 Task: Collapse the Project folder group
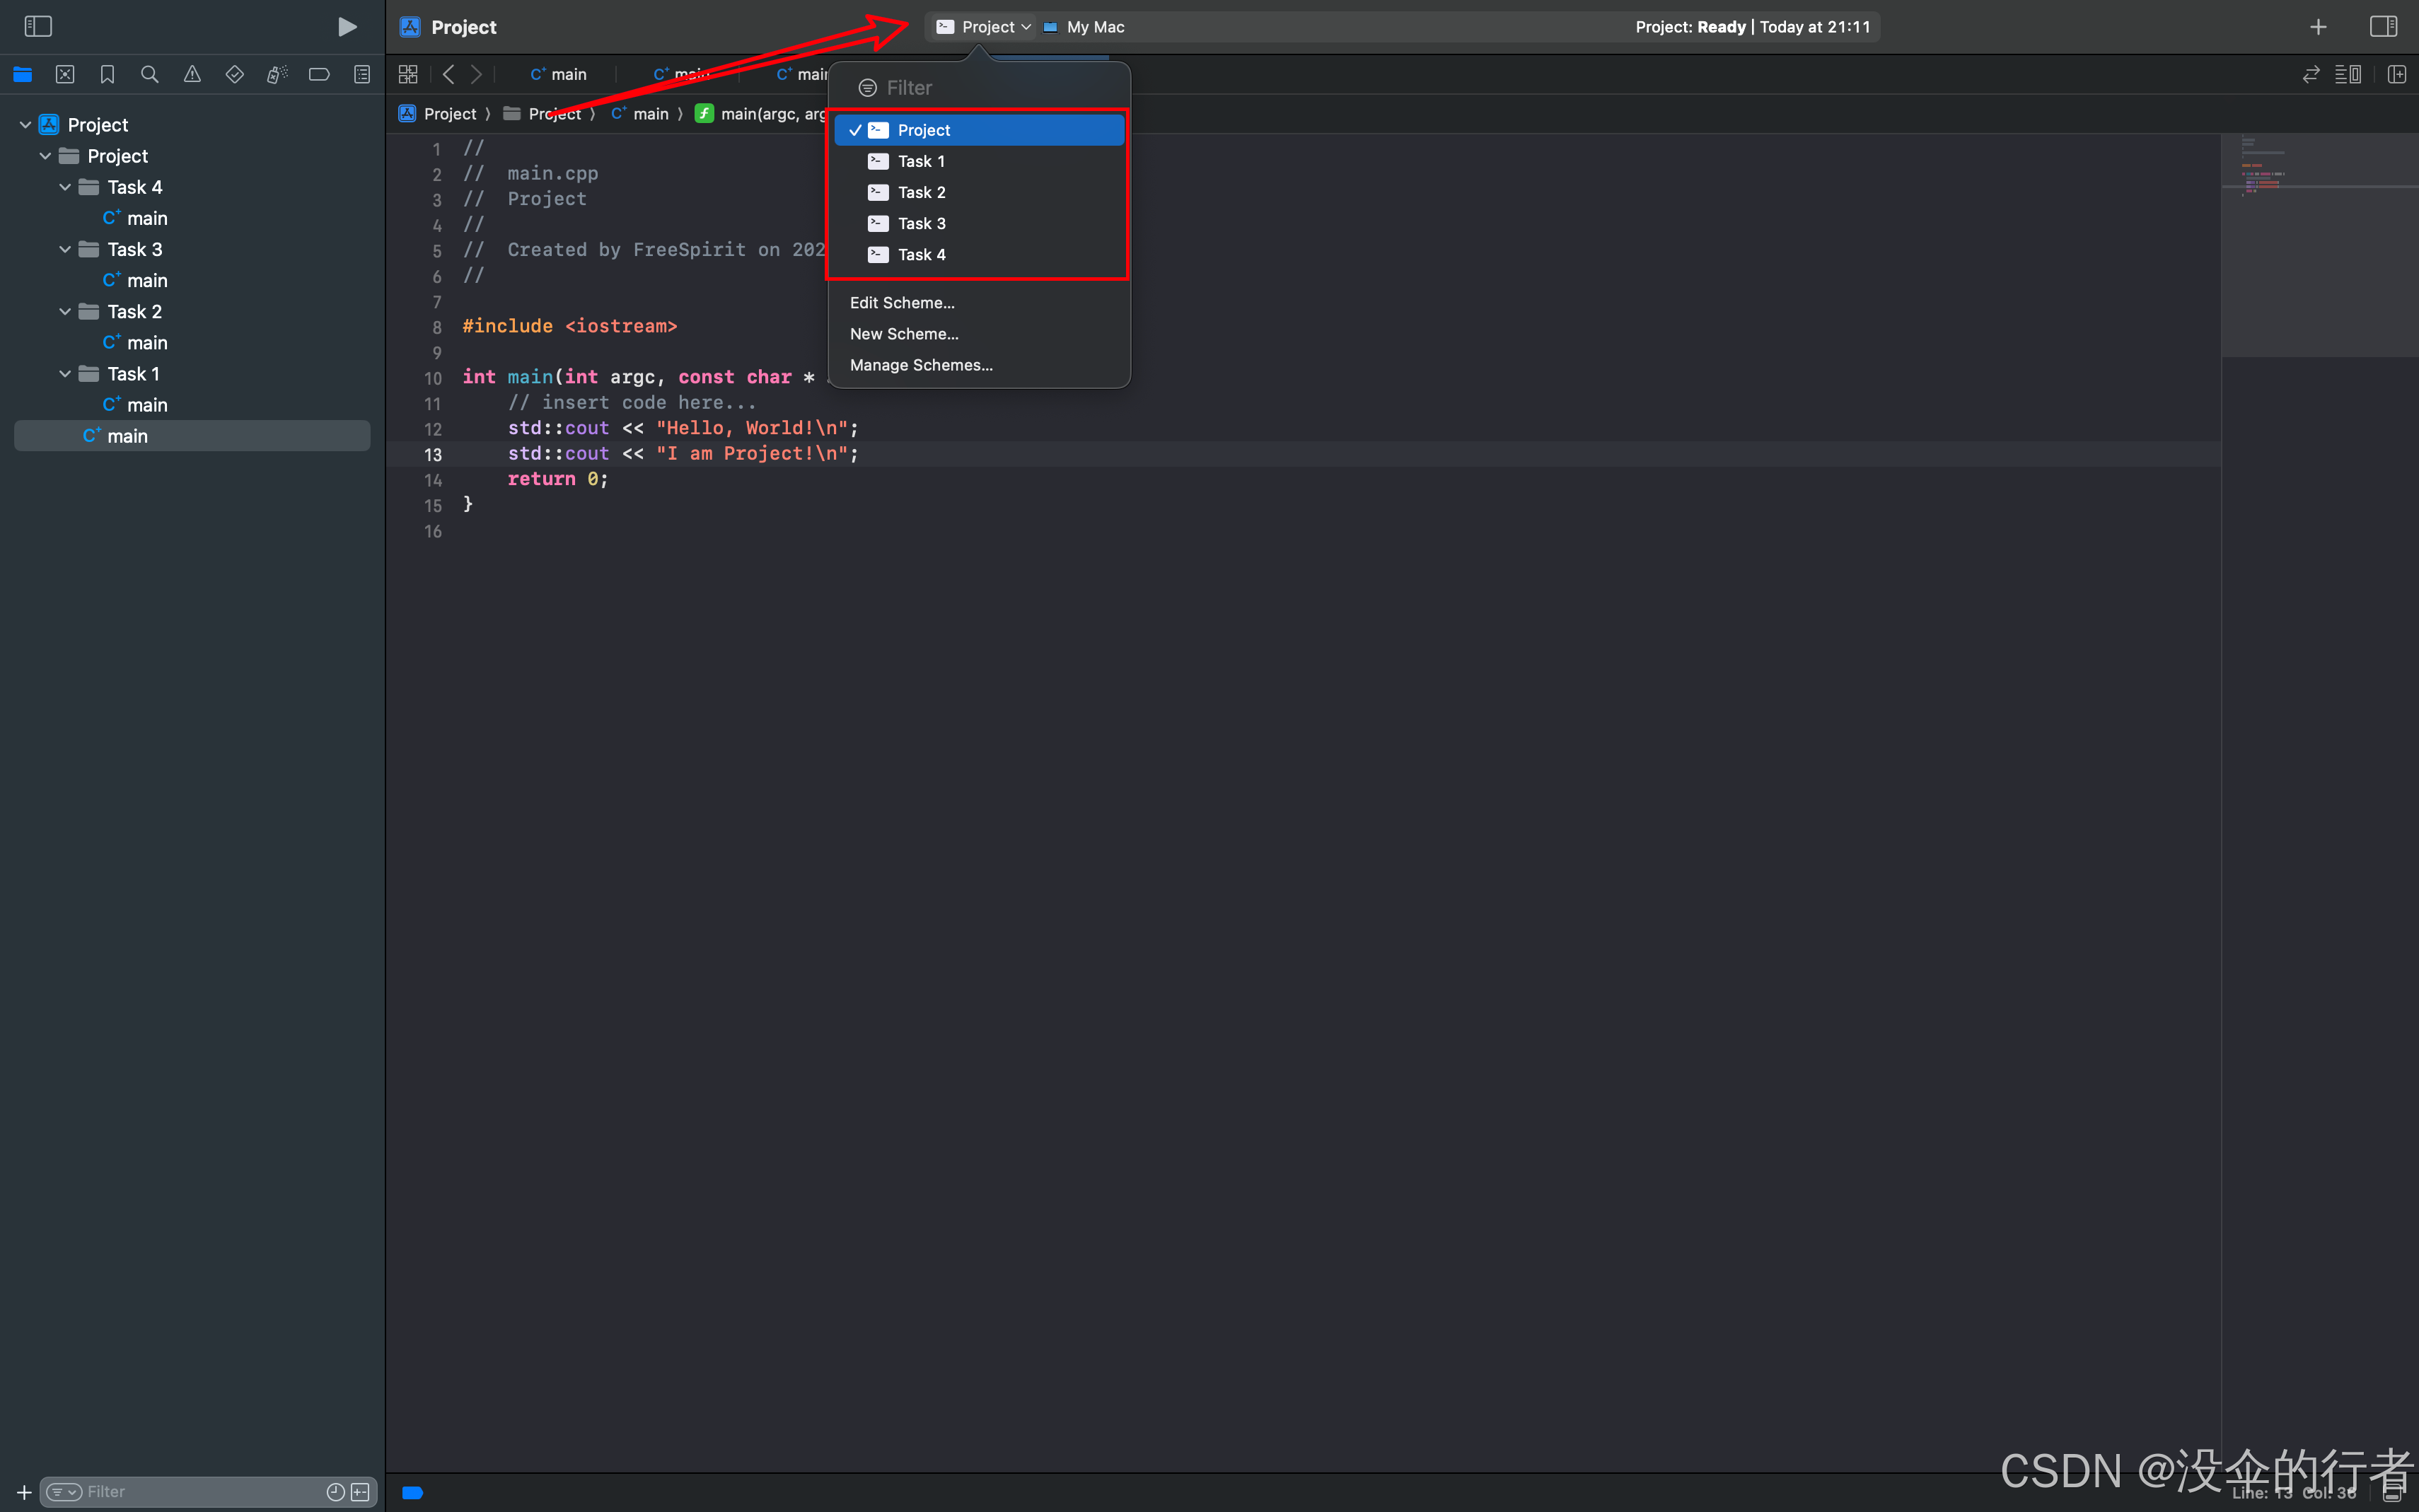click(45, 156)
